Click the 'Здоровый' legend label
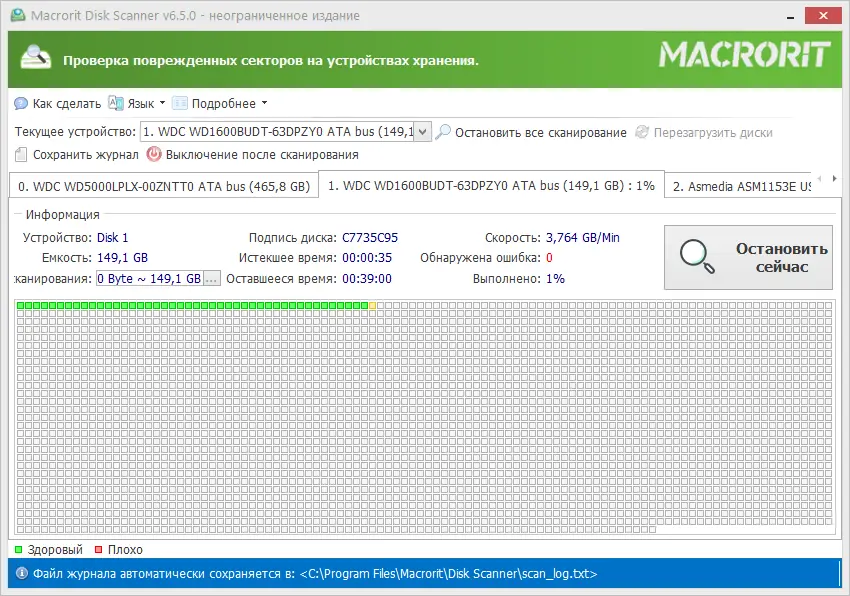 tap(55, 550)
